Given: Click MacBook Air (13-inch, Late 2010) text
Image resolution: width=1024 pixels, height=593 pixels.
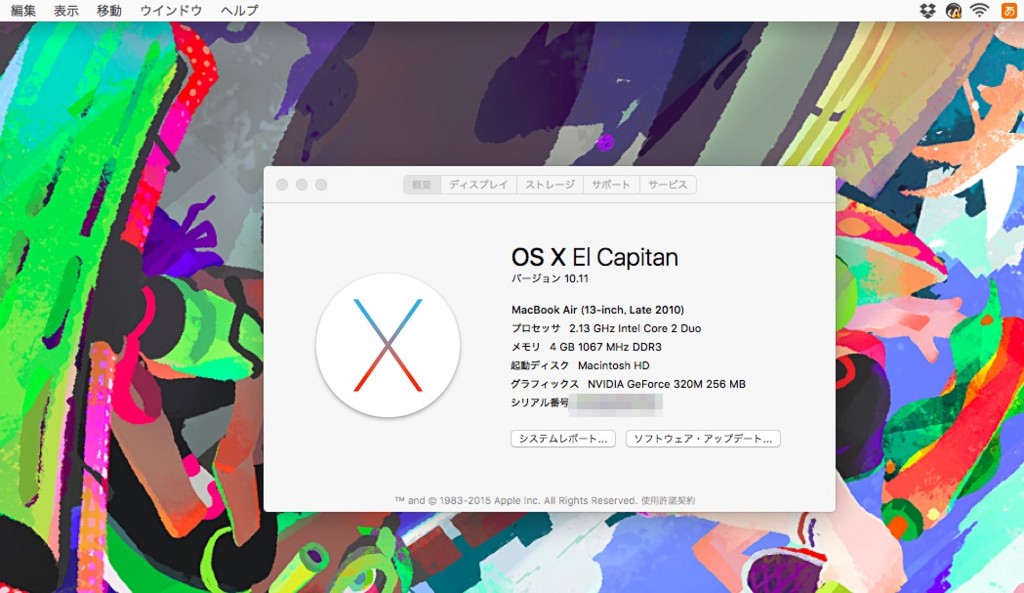Looking at the screenshot, I should [x=598, y=310].
